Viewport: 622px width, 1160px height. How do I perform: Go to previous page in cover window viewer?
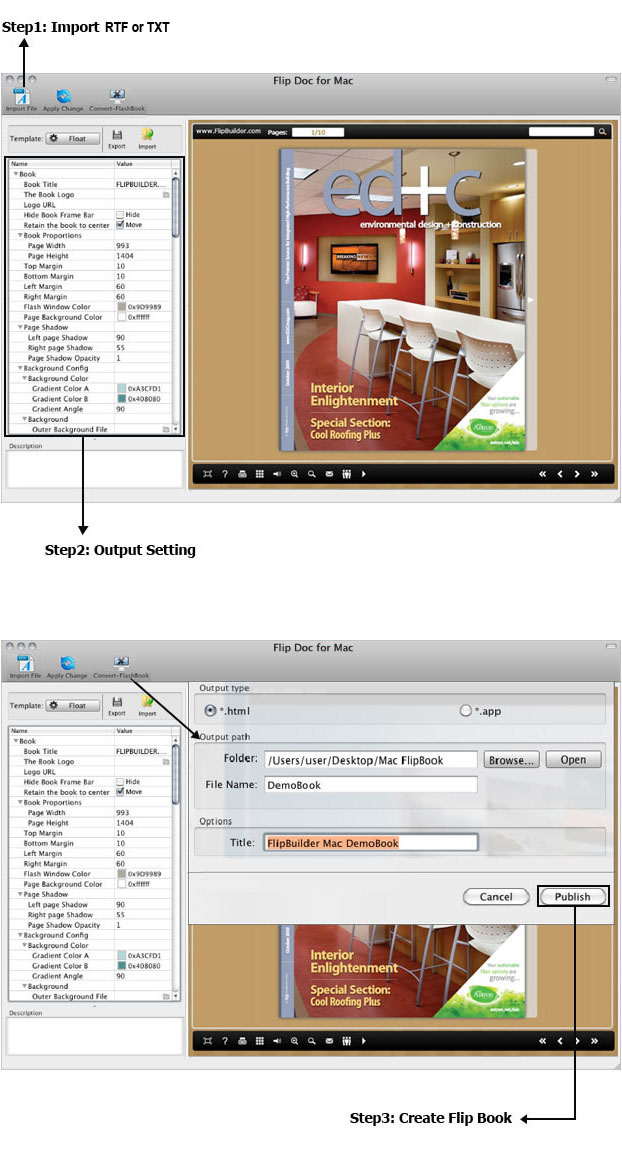click(x=560, y=474)
